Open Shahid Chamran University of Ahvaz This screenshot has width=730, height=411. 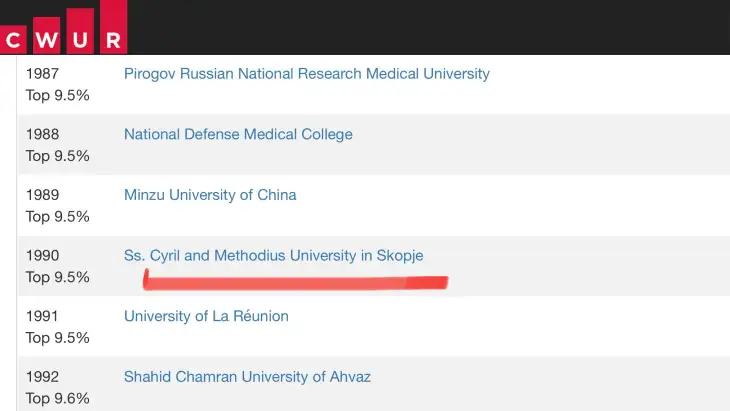tap(247, 377)
